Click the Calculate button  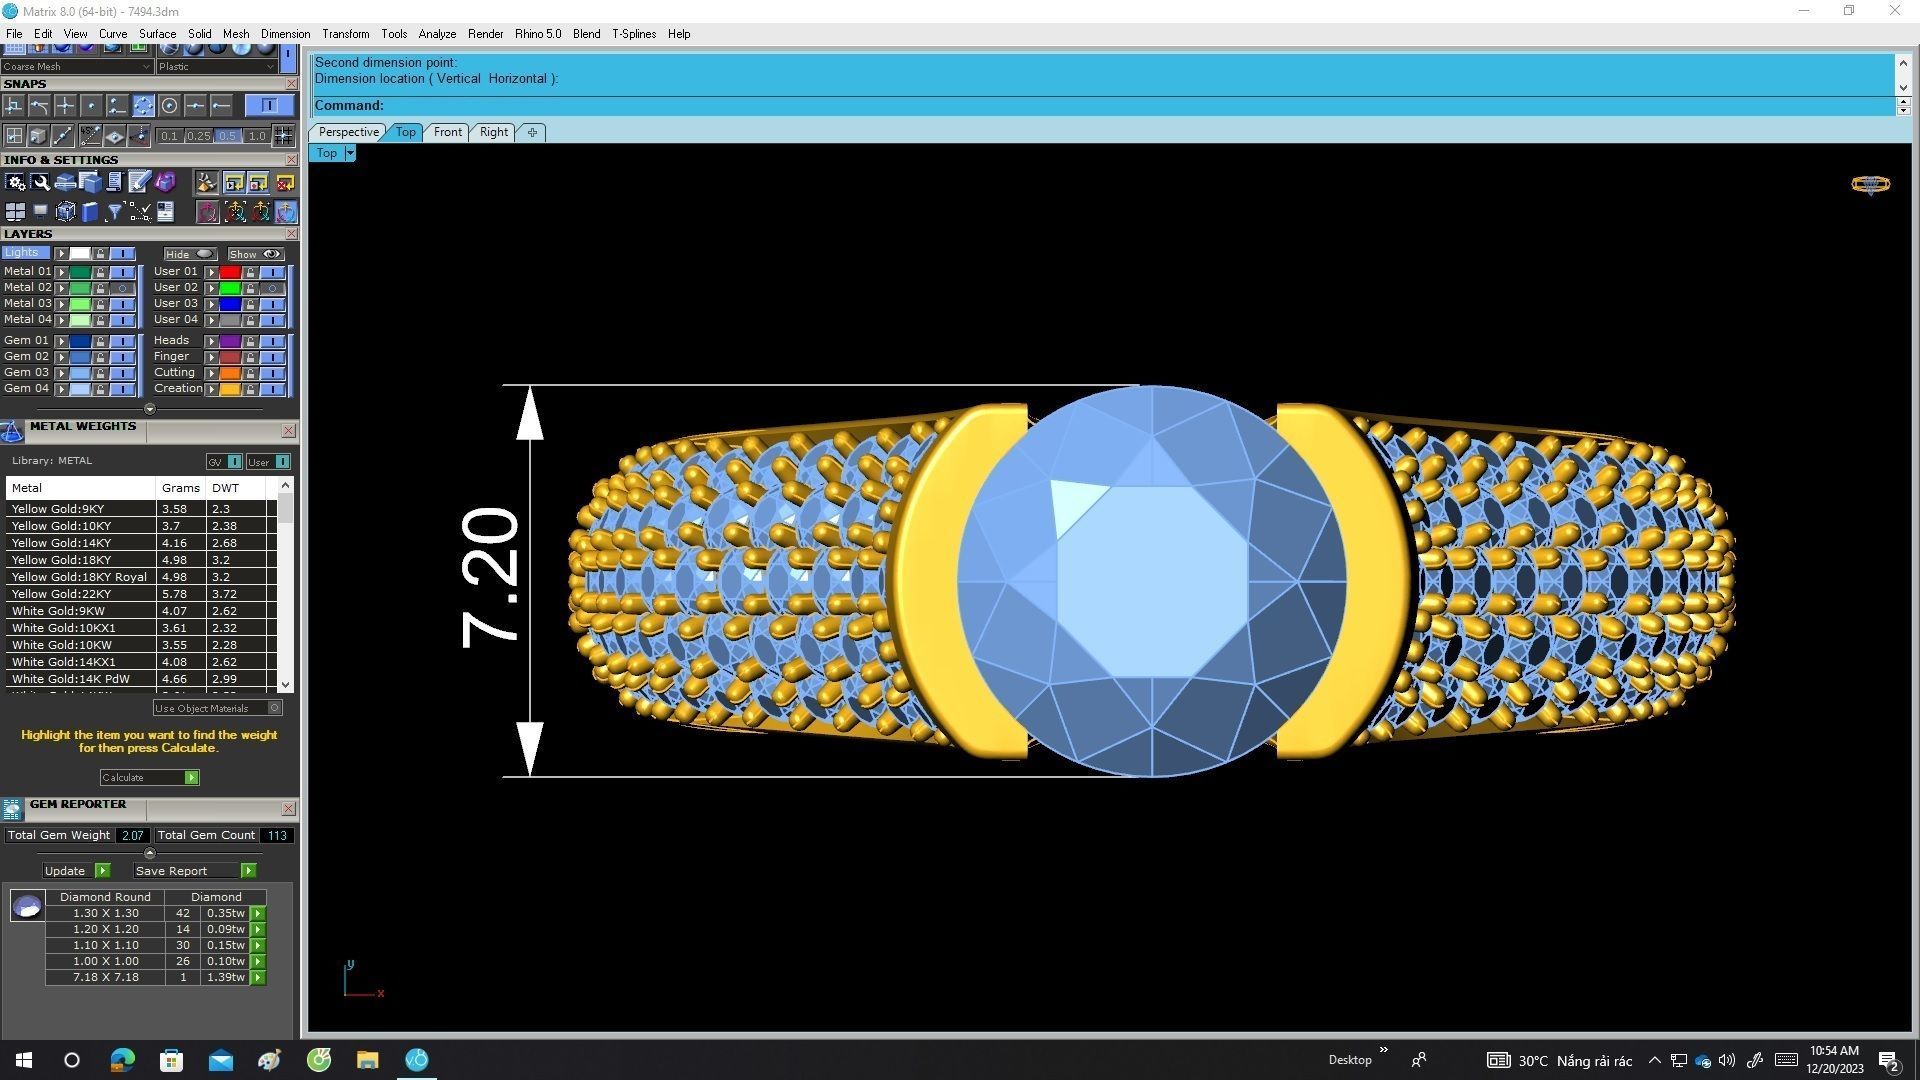(149, 778)
